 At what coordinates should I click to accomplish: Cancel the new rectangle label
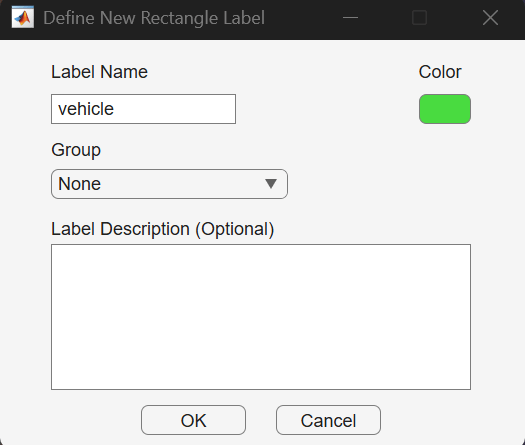click(x=328, y=420)
